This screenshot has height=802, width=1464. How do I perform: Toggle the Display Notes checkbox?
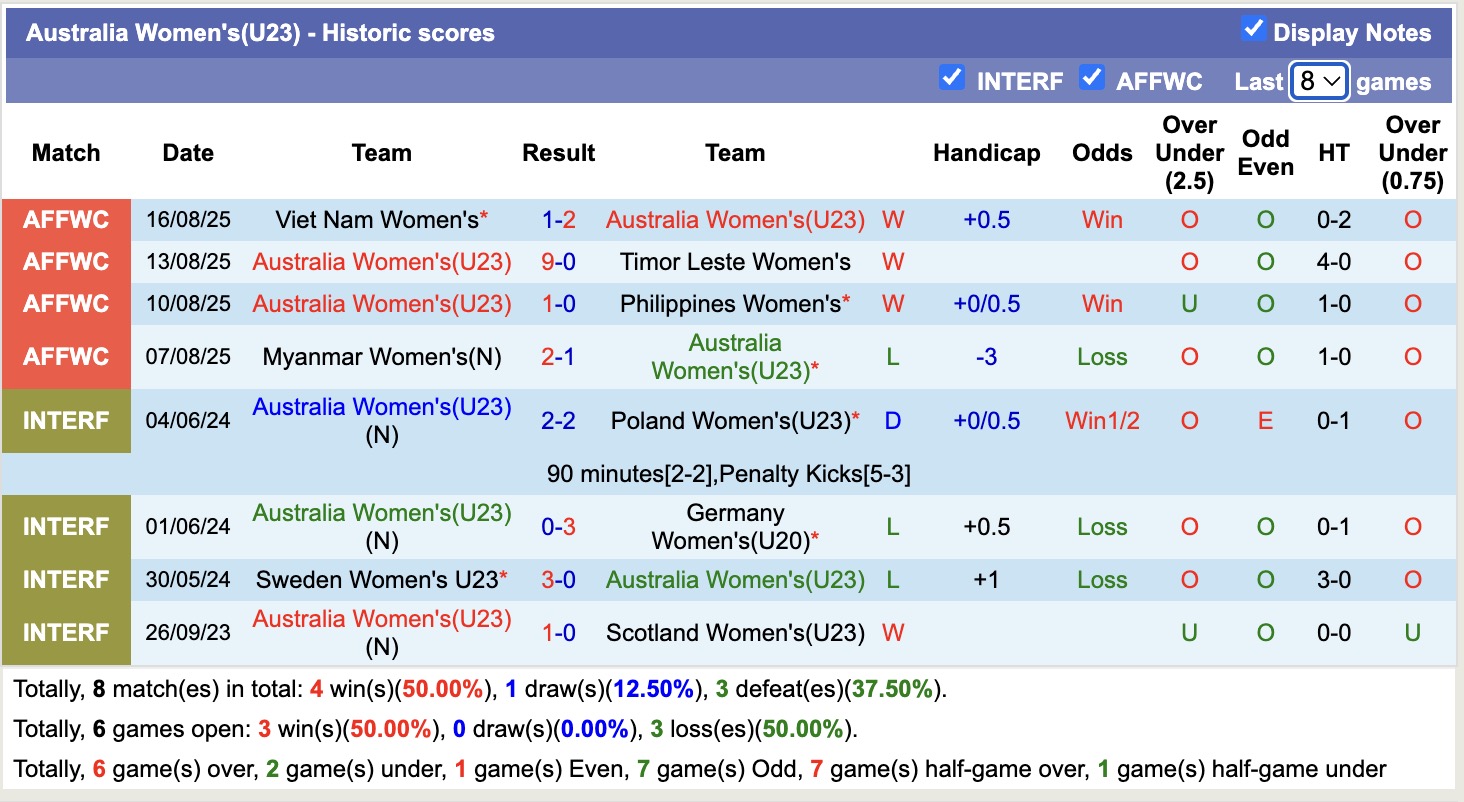click(x=1253, y=29)
